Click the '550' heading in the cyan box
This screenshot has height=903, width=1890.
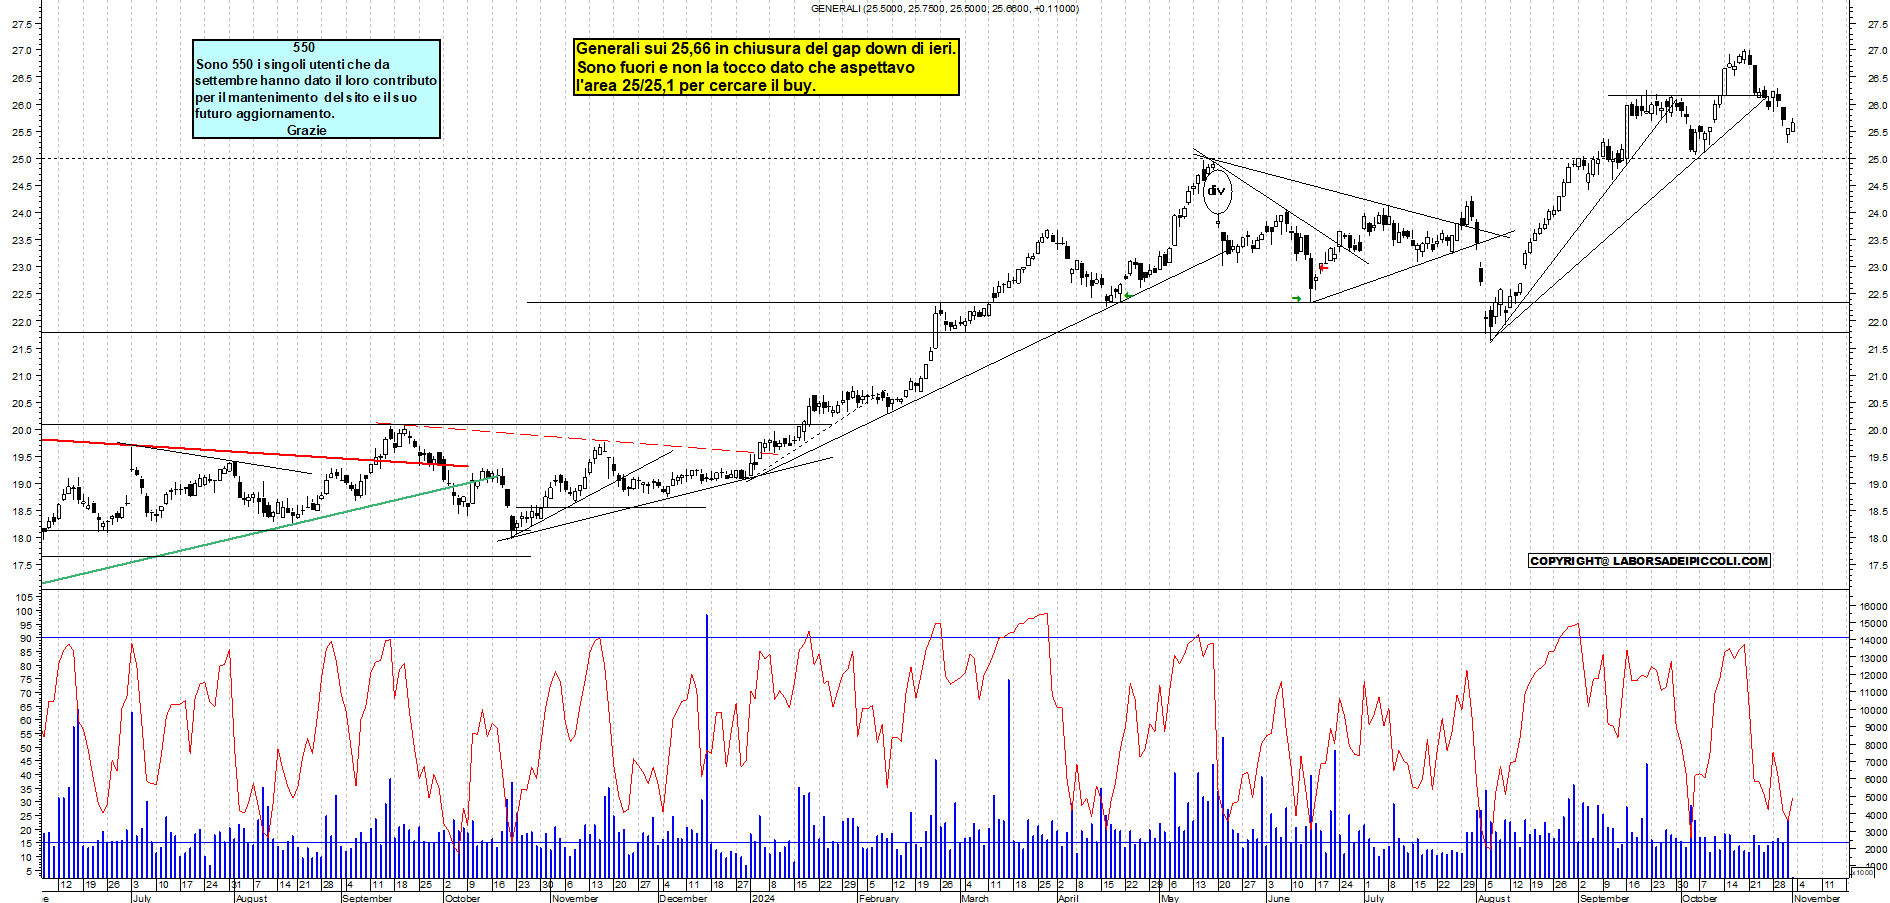pos(304,47)
